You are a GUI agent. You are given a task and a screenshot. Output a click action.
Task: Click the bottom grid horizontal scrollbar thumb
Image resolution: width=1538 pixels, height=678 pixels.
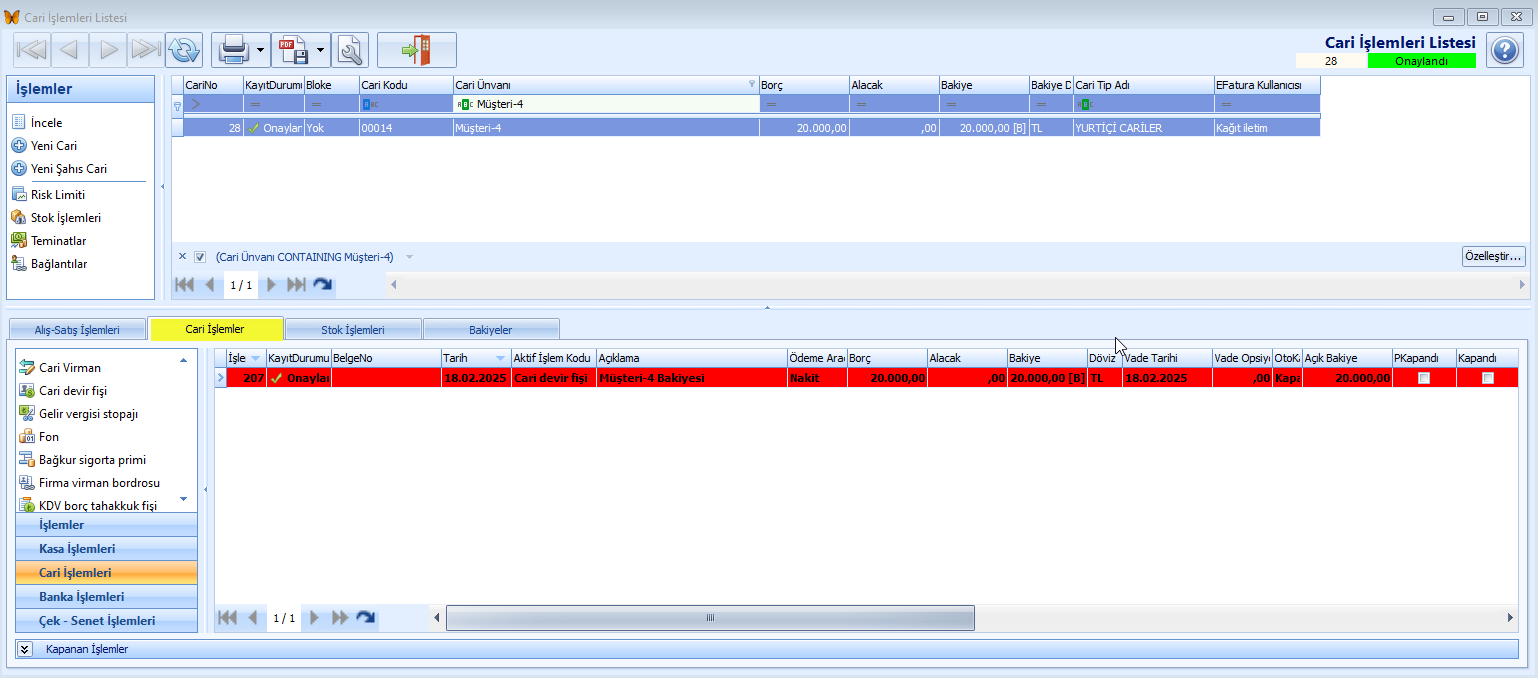[710, 618]
